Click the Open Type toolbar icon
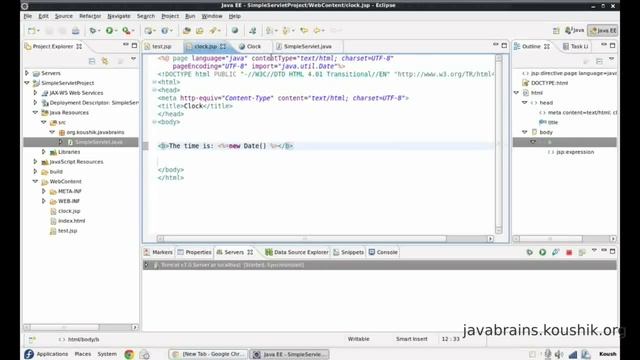The width and height of the screenshot is (640, 360). pyautogui.click(x=187, y=31)
